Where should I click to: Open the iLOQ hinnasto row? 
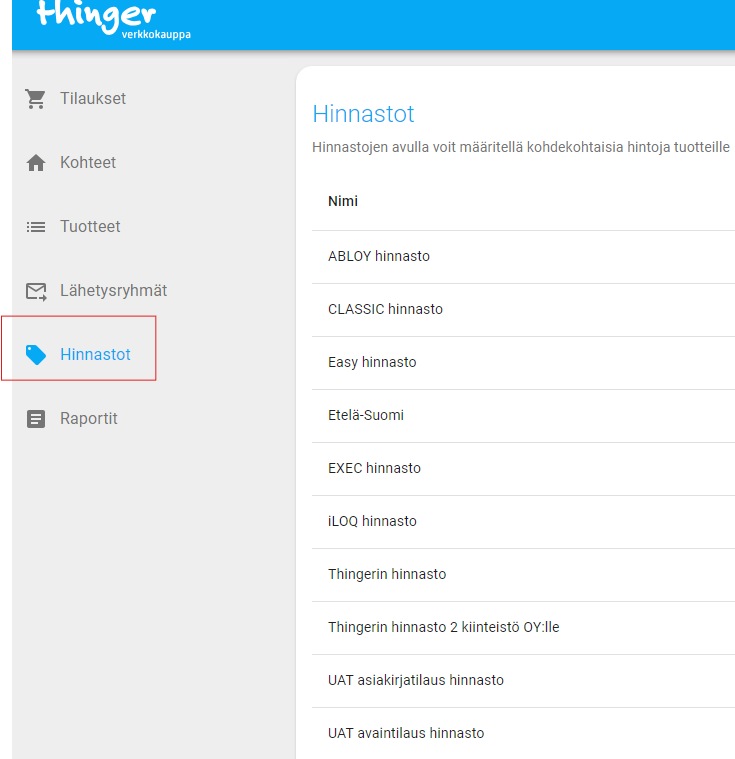tap(523, 522)
